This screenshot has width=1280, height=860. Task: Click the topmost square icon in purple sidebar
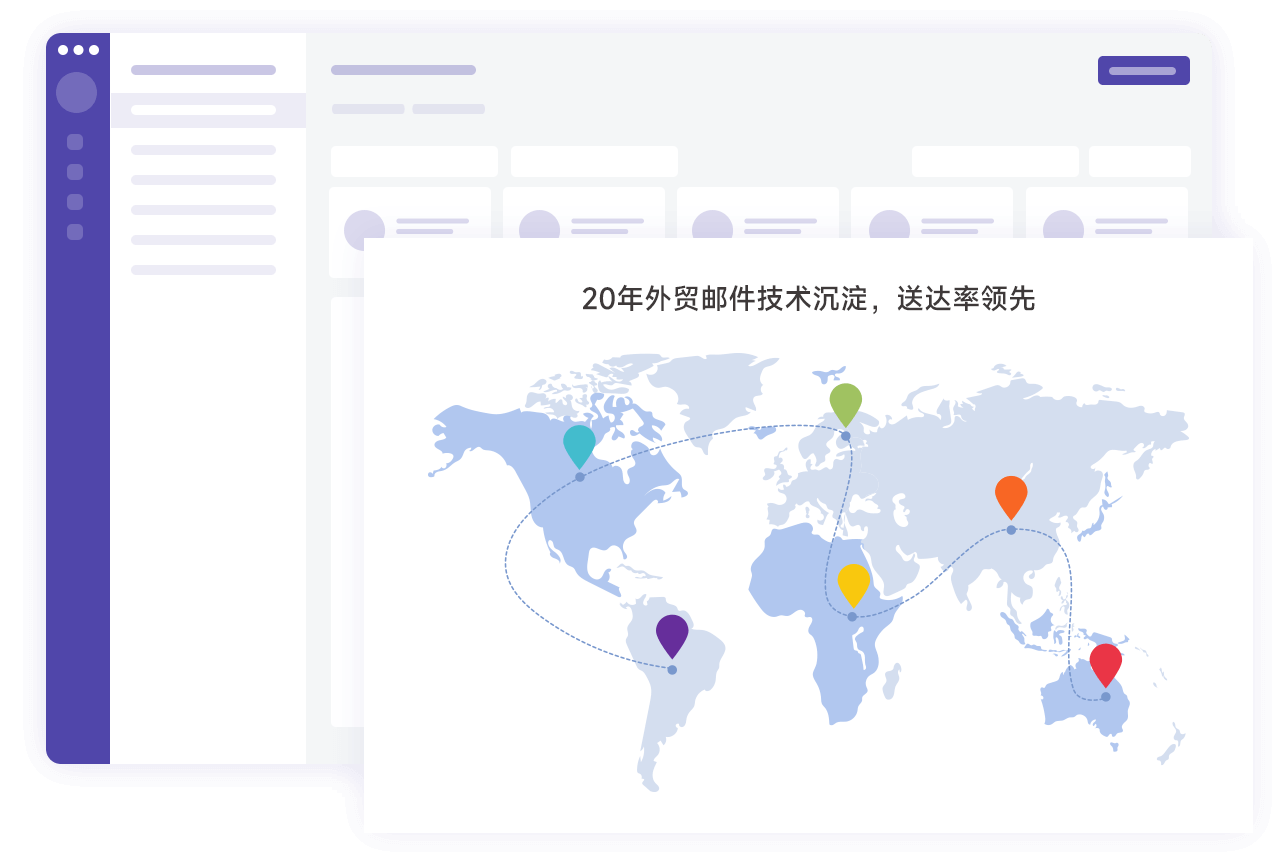(75, 142)
